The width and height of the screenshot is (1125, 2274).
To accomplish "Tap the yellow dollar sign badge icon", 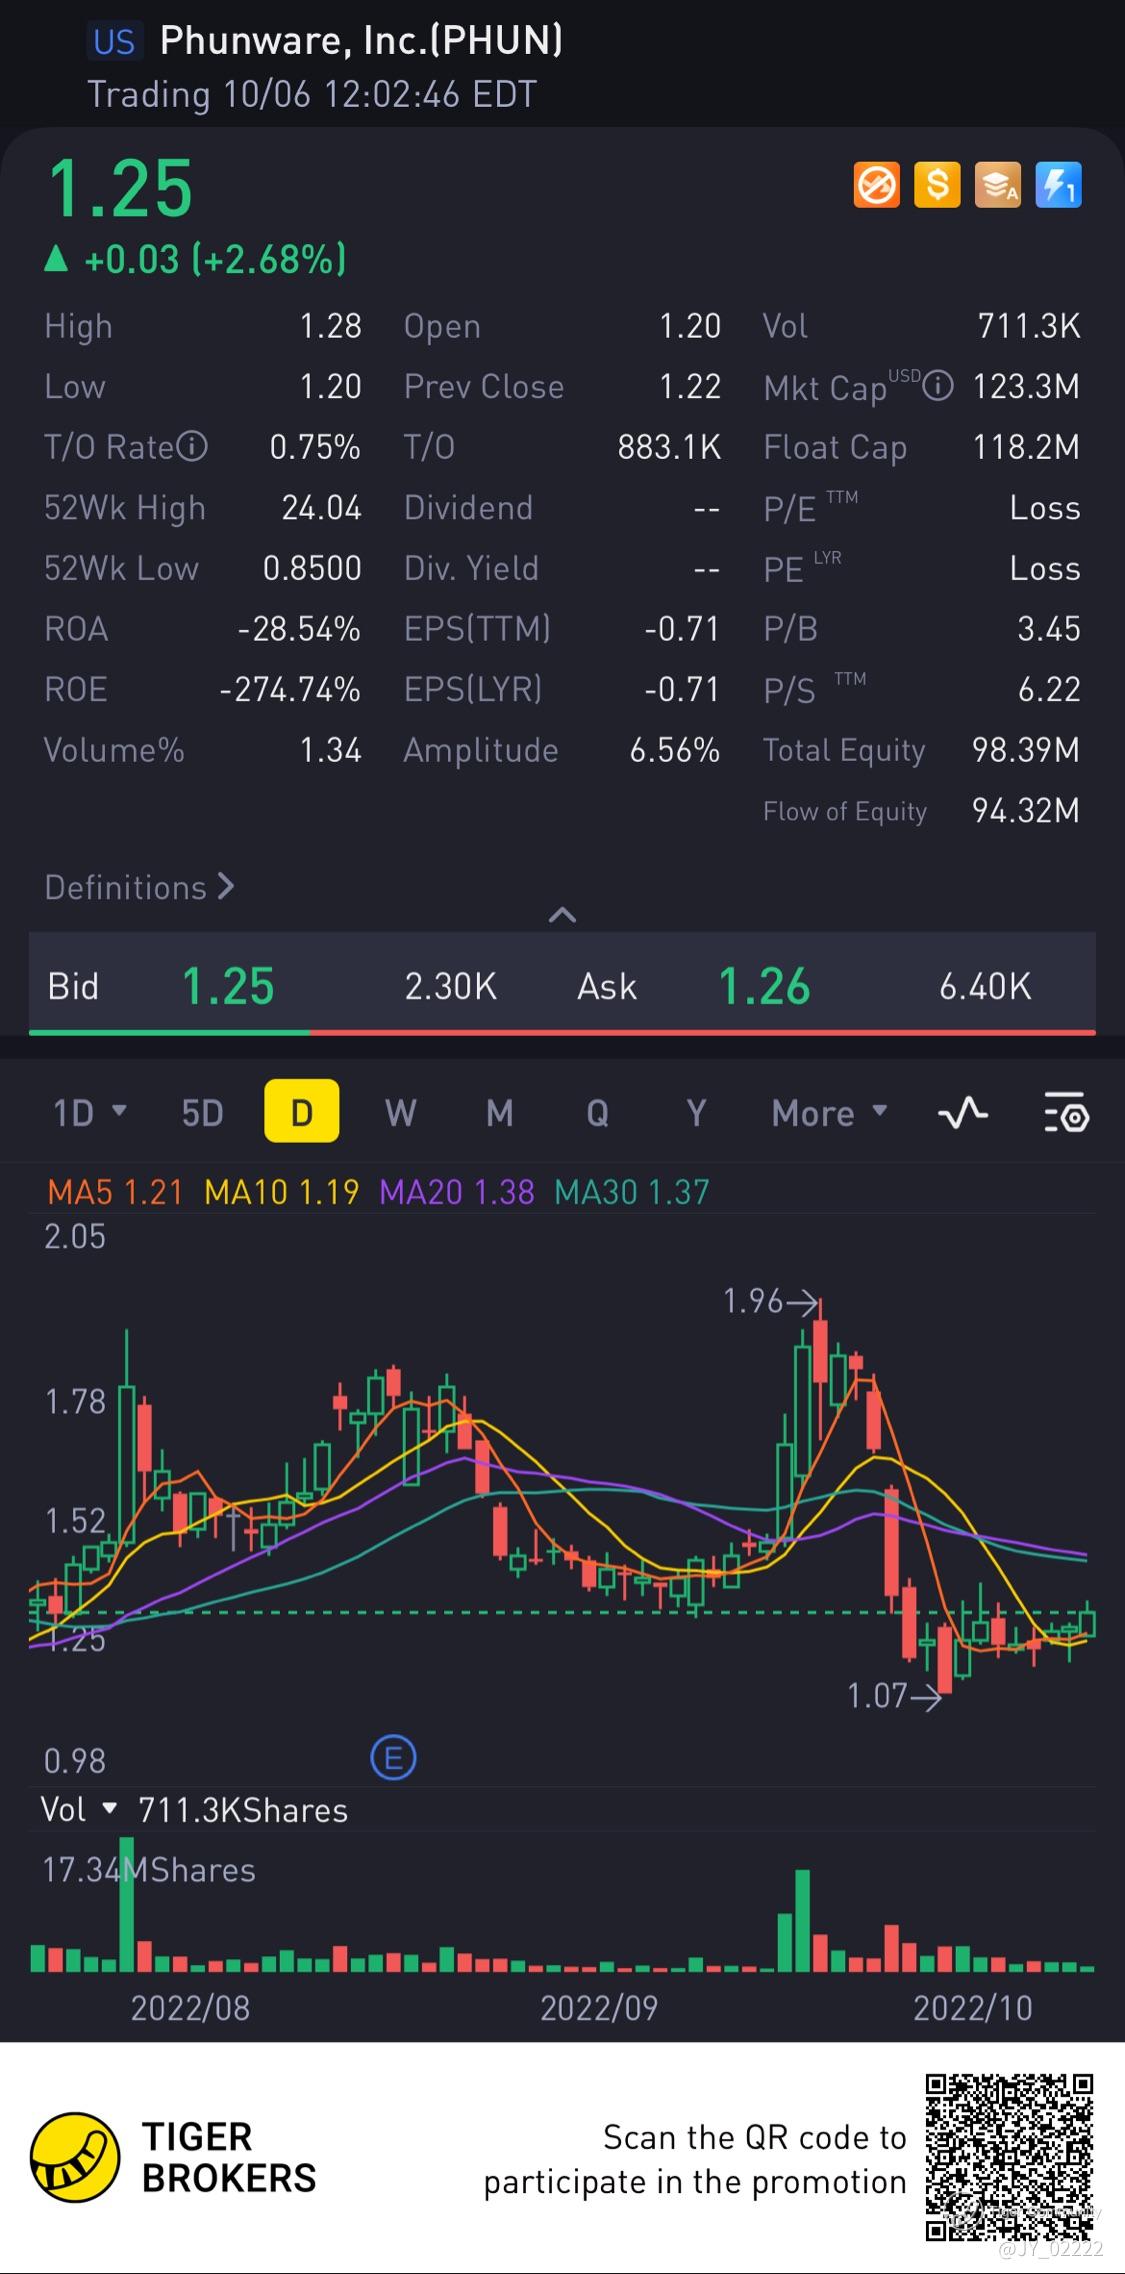I will tap(937, 185).
